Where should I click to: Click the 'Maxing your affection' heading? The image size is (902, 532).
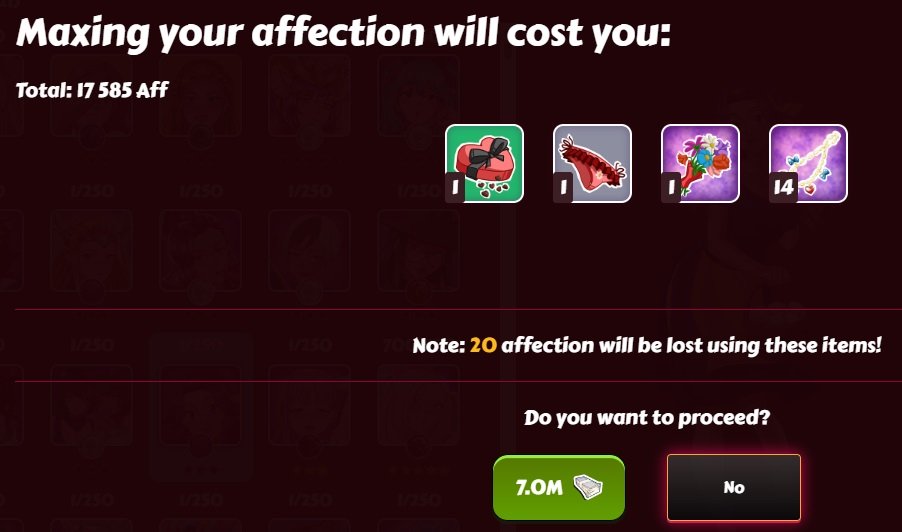click(343, 33)
